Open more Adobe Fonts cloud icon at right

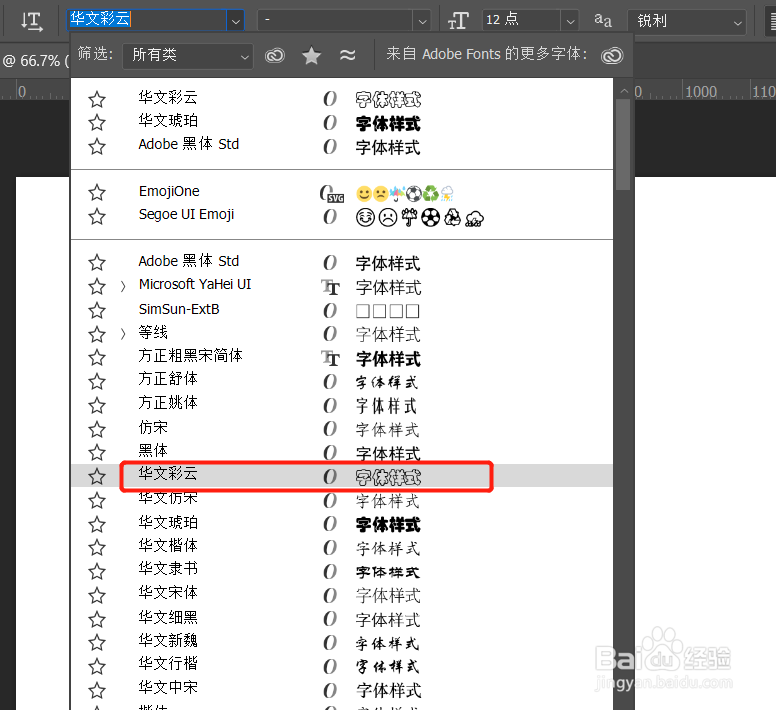612,55
